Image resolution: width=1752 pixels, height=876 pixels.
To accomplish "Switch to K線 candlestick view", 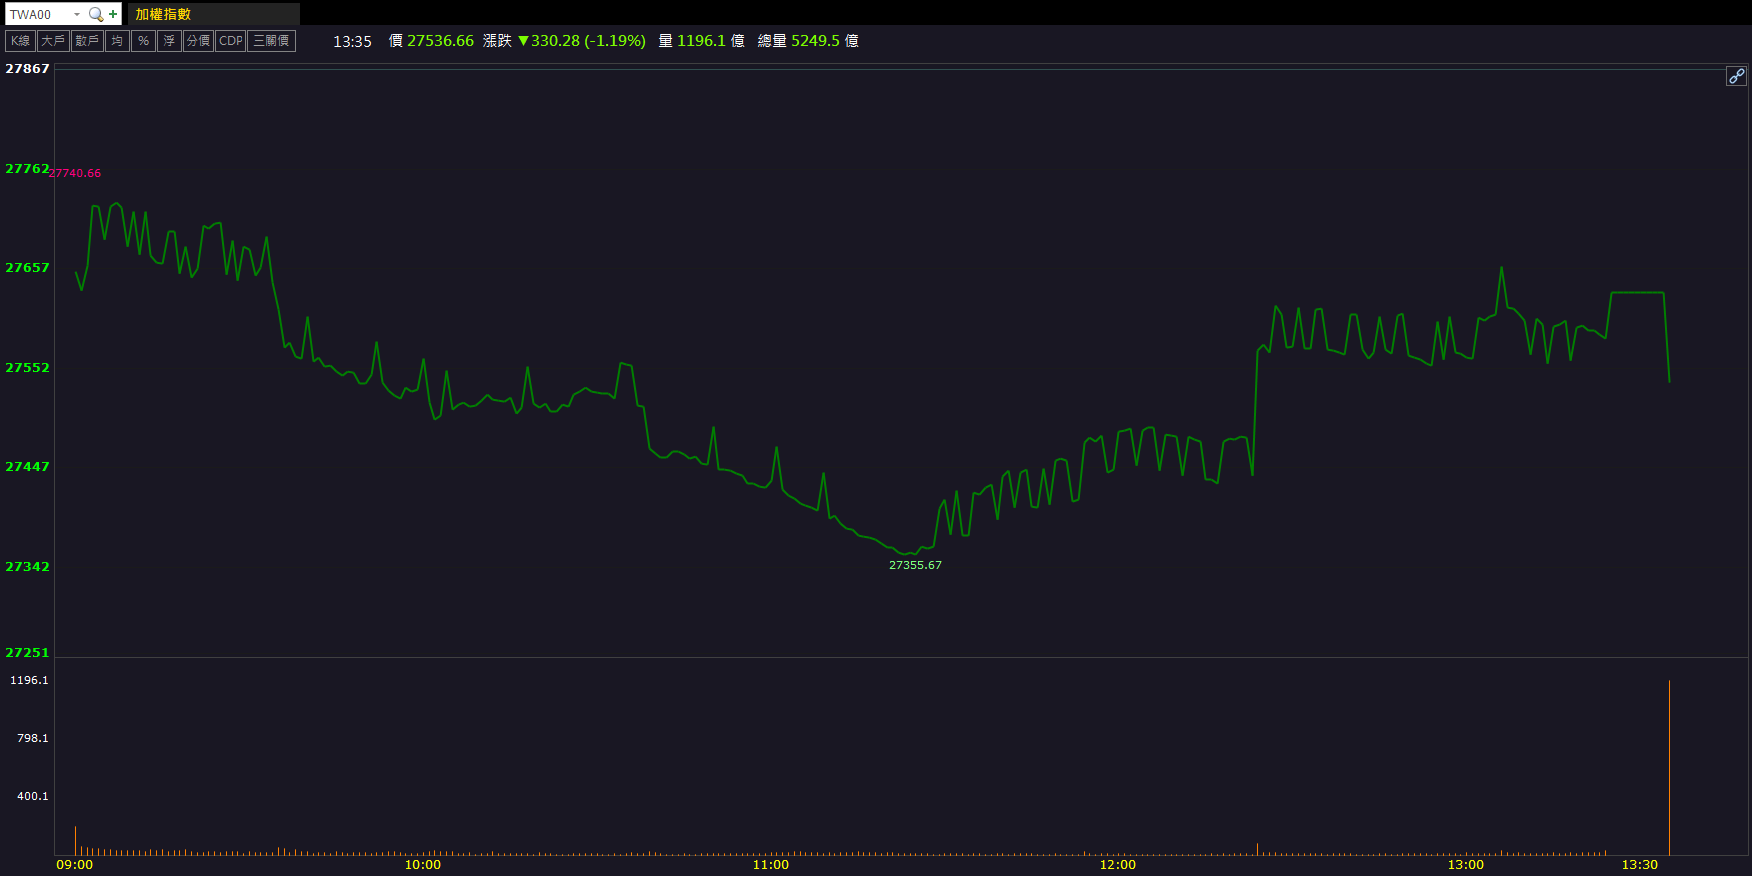I will (x=20, y=41).
